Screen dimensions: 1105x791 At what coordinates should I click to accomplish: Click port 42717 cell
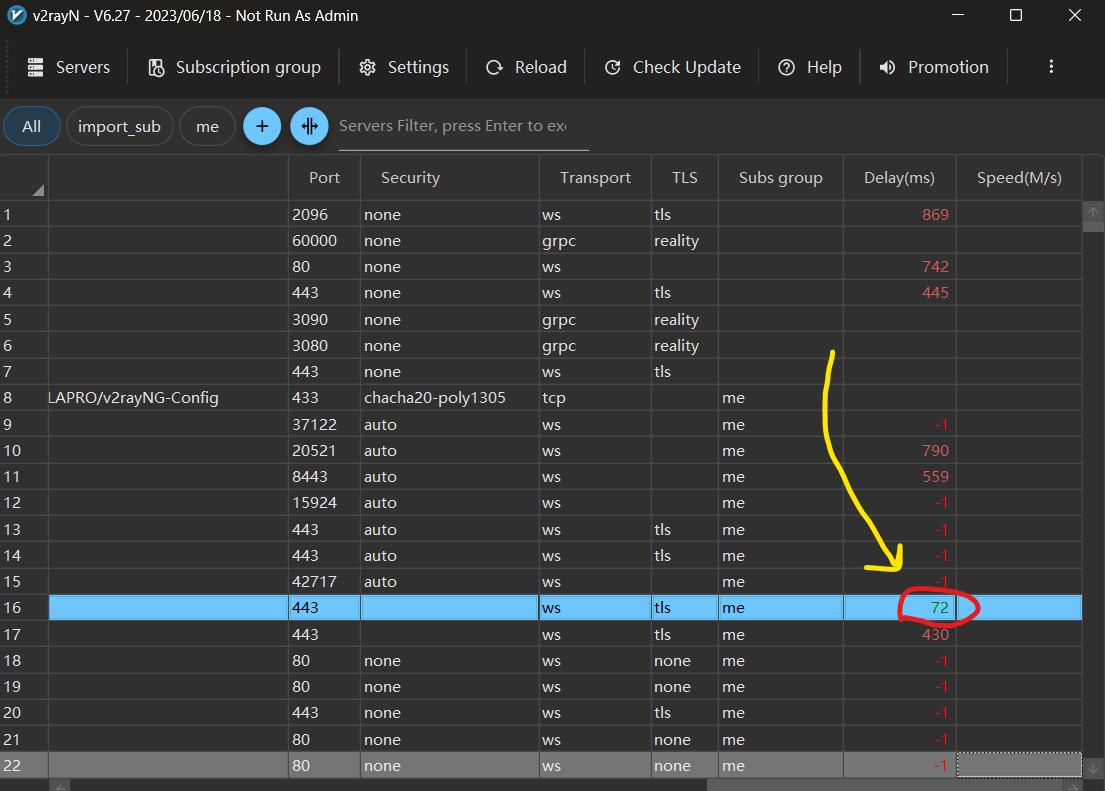pos(324,582)
